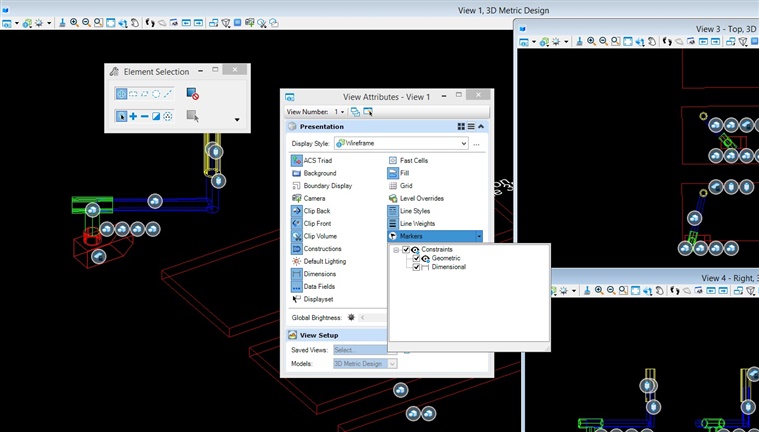Open Display Style Wireframe dropdown
The width and height of the screenshot is (759, 432).
pyautogui.click(x=401, y=143)
